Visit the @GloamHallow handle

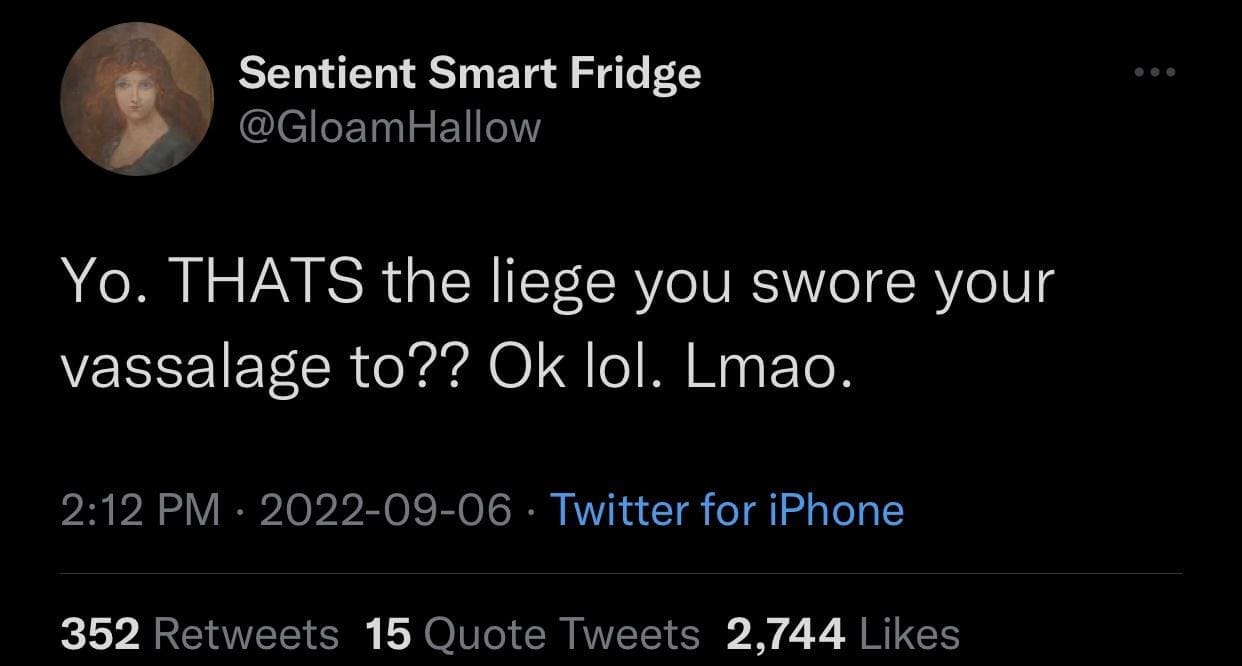tap(389, 127)
